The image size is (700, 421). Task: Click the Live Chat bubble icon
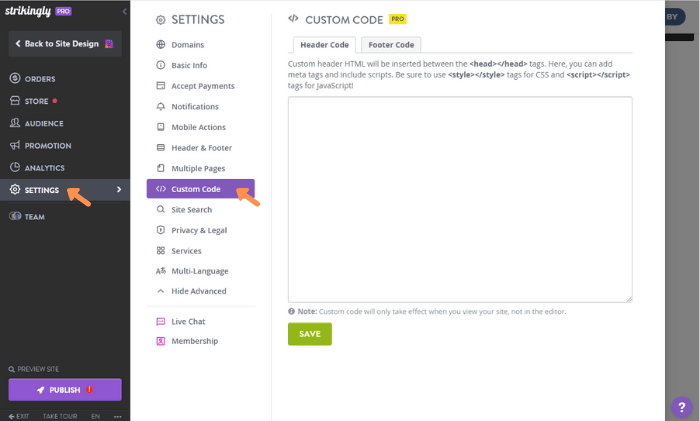pos(161,321)
